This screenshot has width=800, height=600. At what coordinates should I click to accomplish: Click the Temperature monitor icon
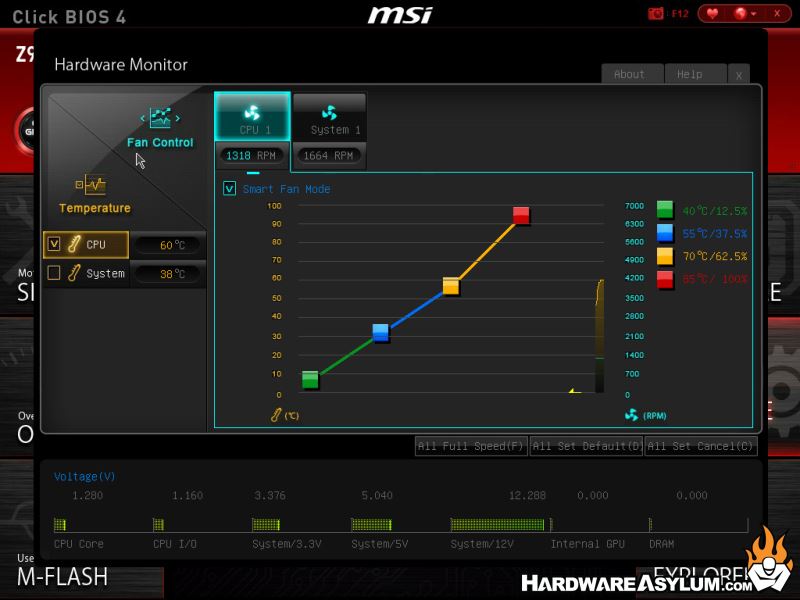click(x=91, y=185)
